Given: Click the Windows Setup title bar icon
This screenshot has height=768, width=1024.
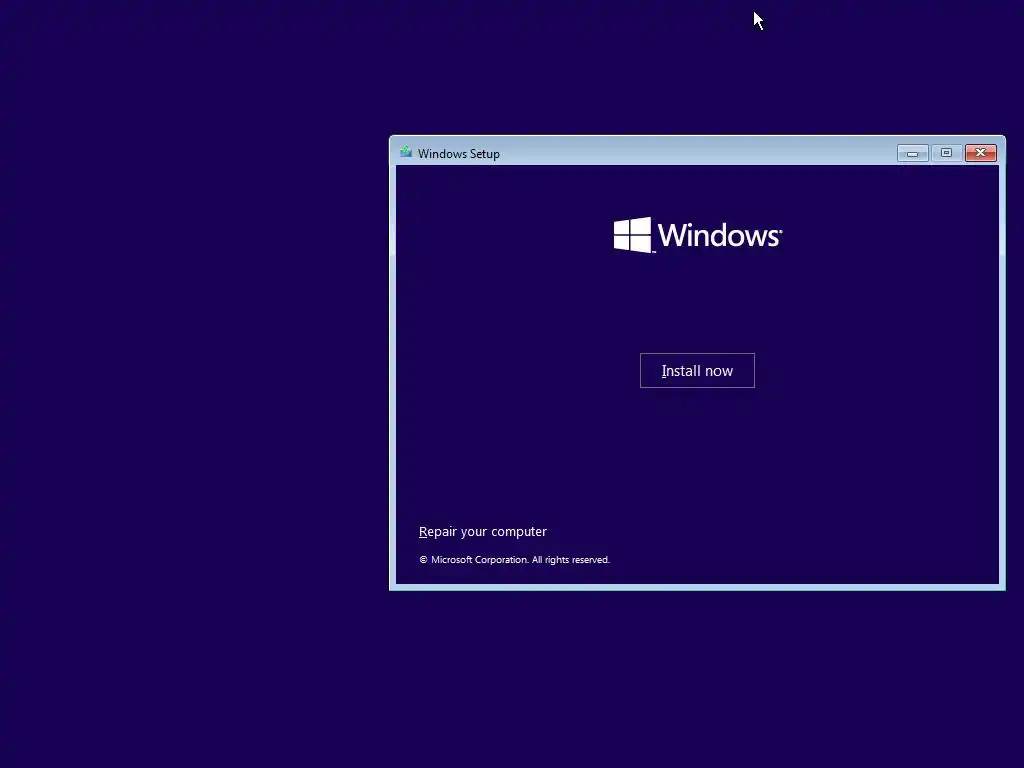Looking at the screenshot, I should click(x=406, y=152).
